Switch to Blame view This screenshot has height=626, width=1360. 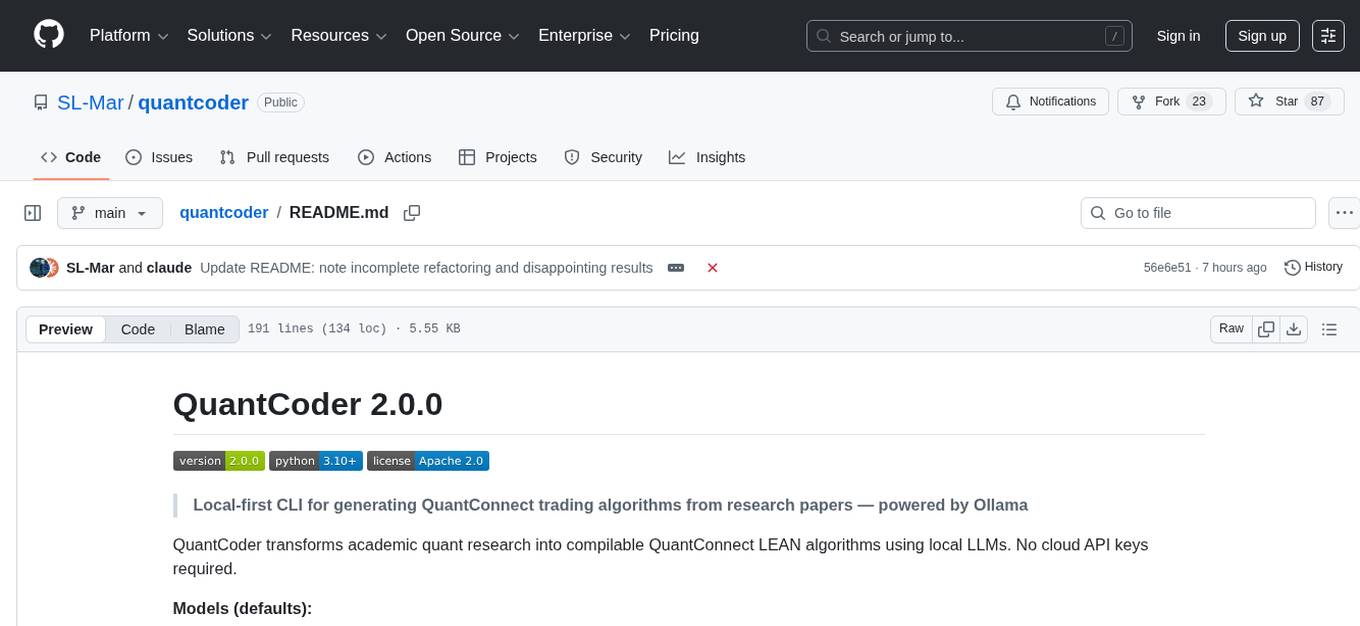pos(204,329)
